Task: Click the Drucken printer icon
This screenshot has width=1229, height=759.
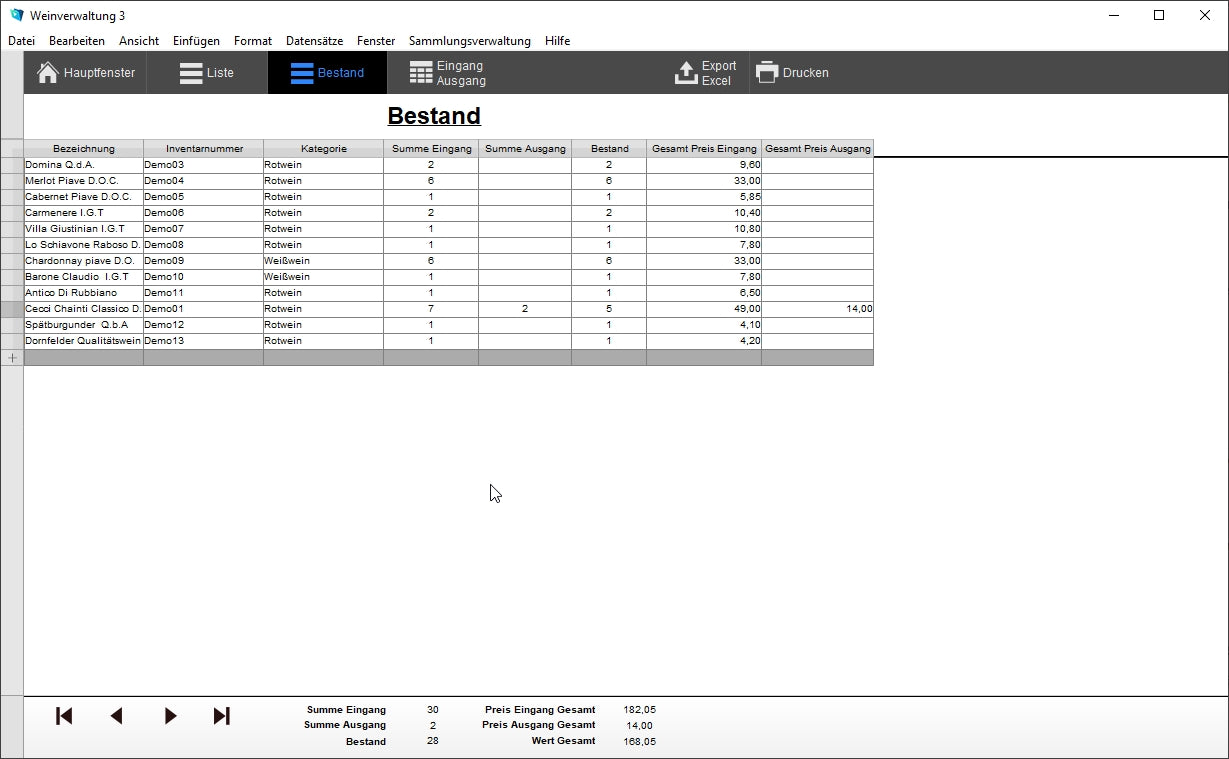Action: (767, 73)
